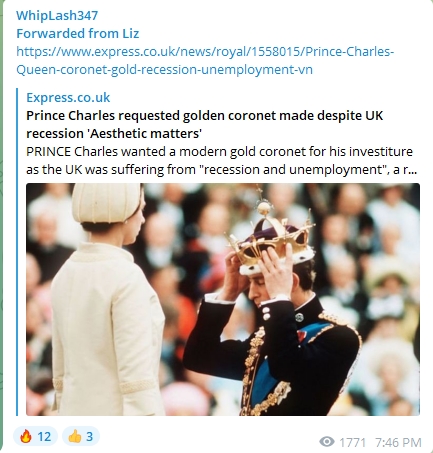The height and width of the screenshot is (453, 433).
Task: Click the fire reaction count 12
Action: [44, 436]
